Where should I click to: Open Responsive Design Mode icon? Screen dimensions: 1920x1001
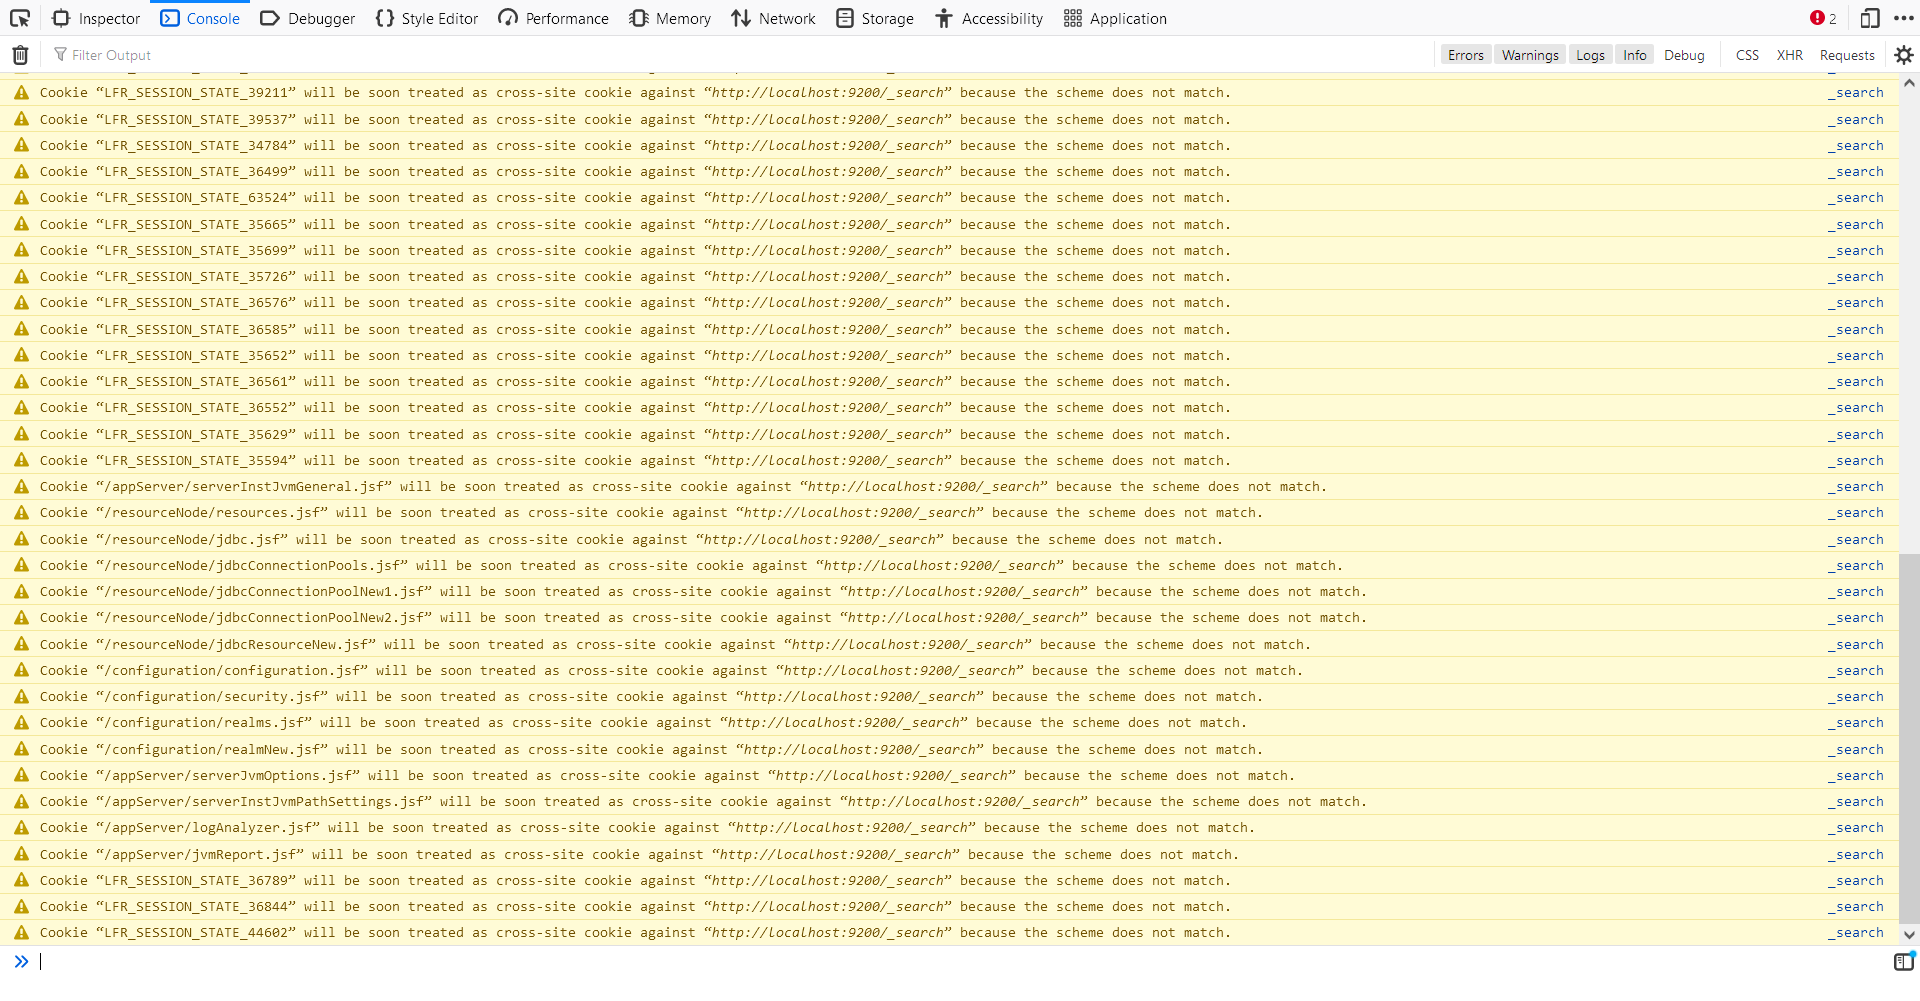point(1869,18)
